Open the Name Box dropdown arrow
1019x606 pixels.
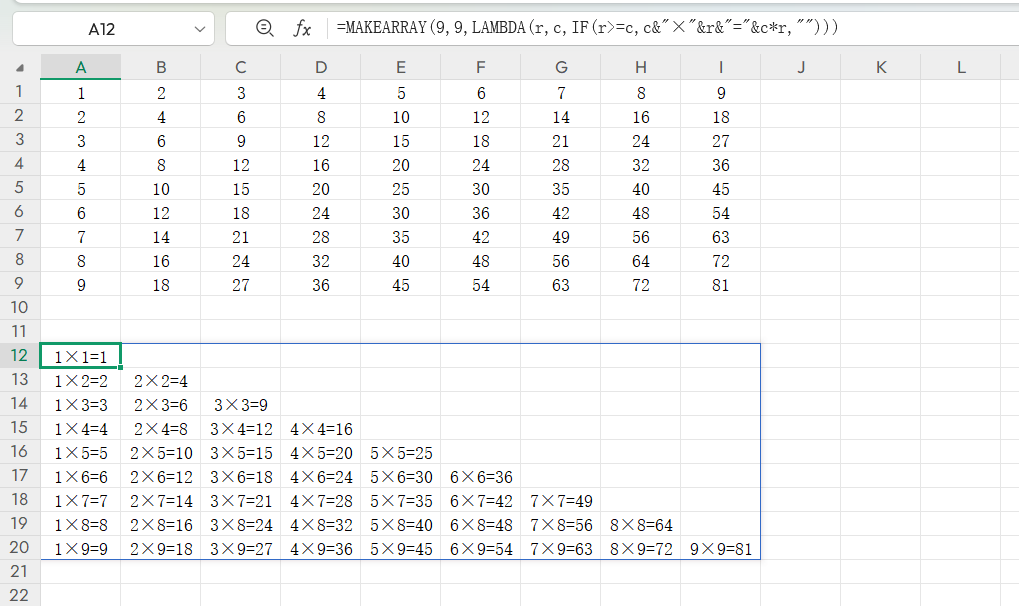click(x=197, y=29)
